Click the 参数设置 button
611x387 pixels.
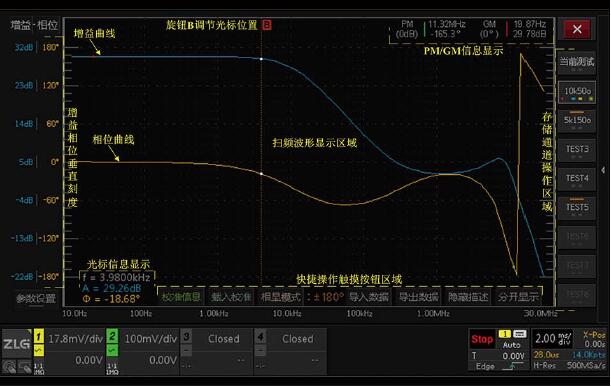click(x=36, y=299)
